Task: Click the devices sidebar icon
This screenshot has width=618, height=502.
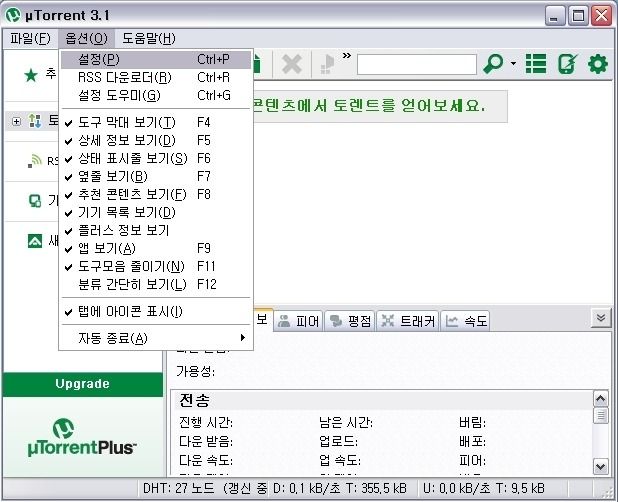Action: click(x=35, y=201)
